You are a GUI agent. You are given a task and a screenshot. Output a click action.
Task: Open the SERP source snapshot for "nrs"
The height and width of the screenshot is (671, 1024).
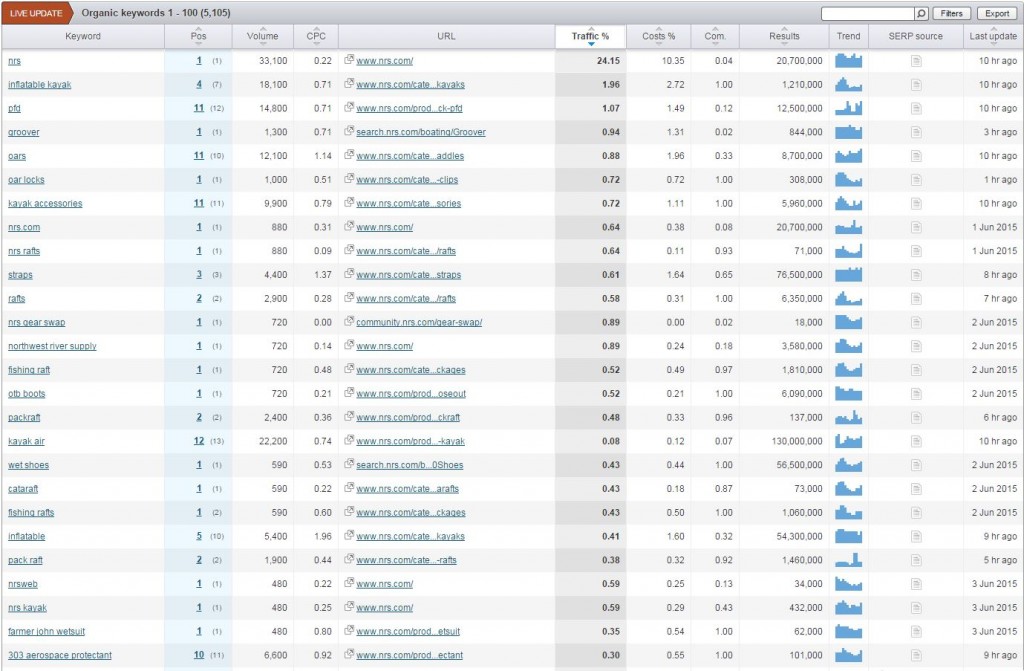coord(915,60)
